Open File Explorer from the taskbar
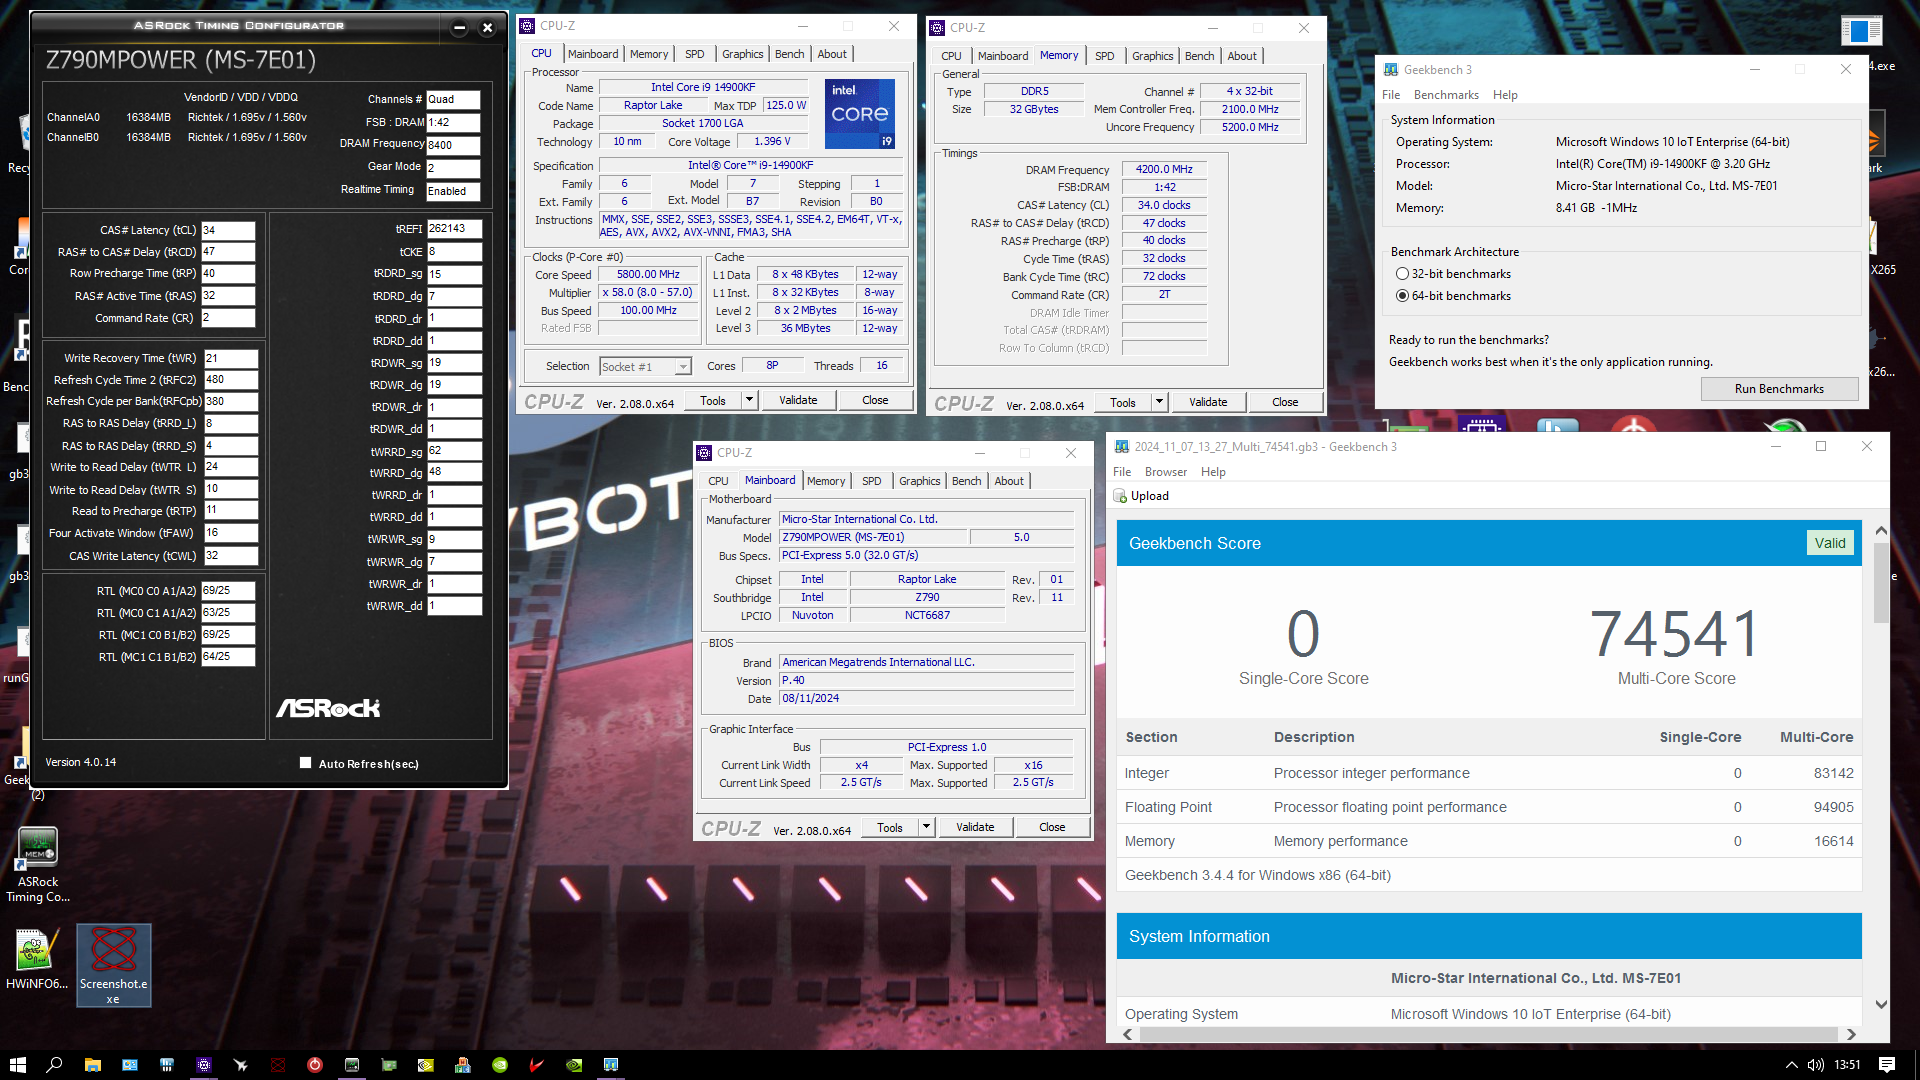Screen dimensions: 1920x1080 (92, 1065)
